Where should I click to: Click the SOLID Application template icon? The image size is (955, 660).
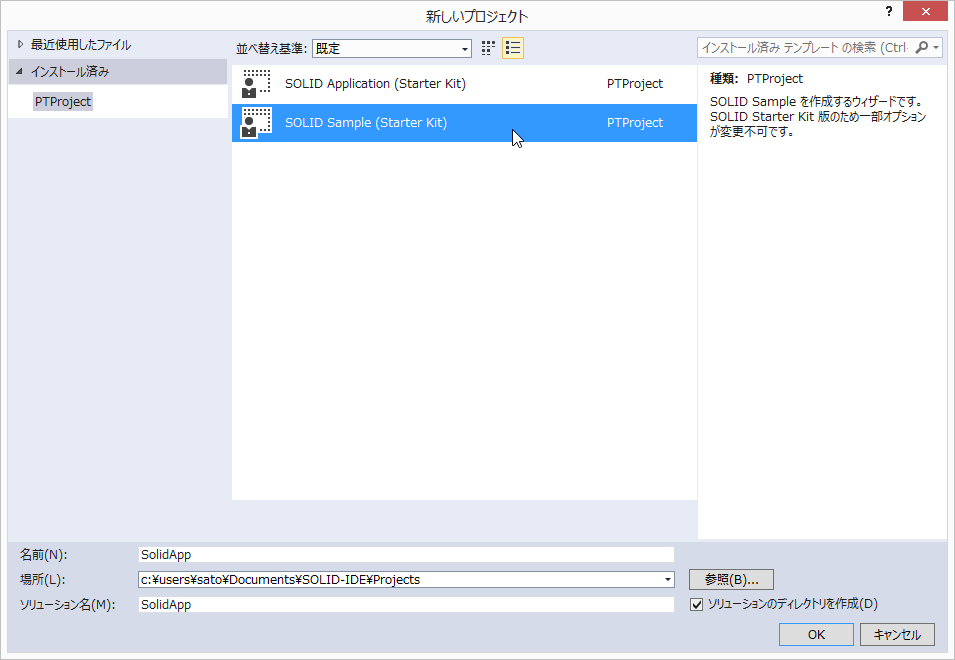pyautogui.click(x=257, y=84)
